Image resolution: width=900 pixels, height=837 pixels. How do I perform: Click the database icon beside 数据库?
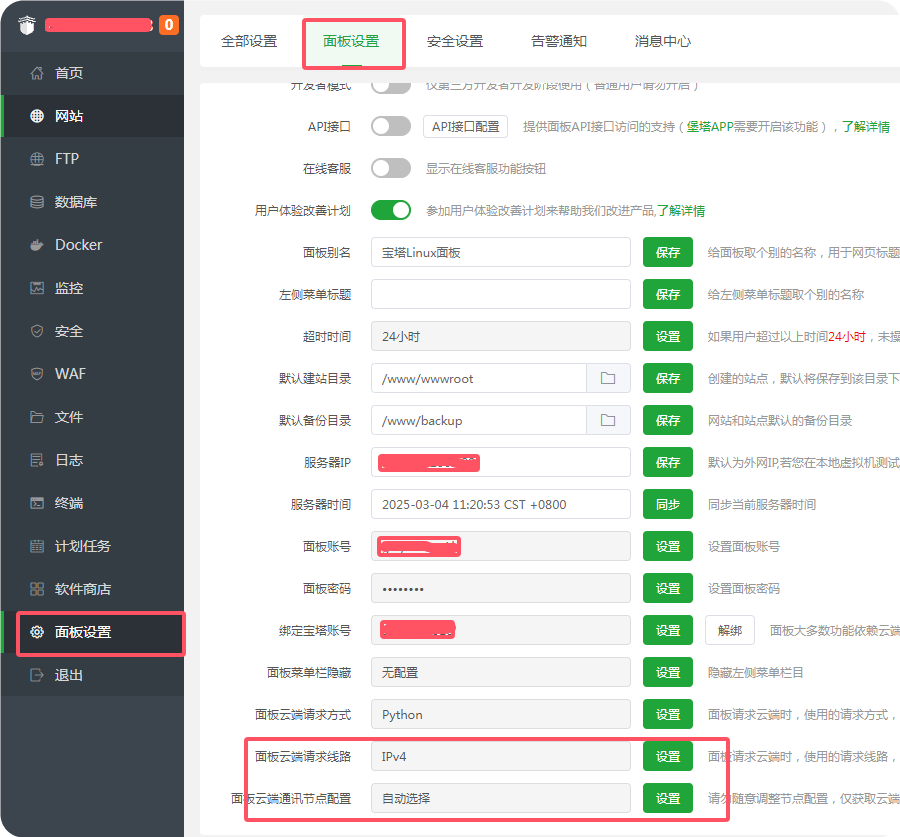point(37,202)
